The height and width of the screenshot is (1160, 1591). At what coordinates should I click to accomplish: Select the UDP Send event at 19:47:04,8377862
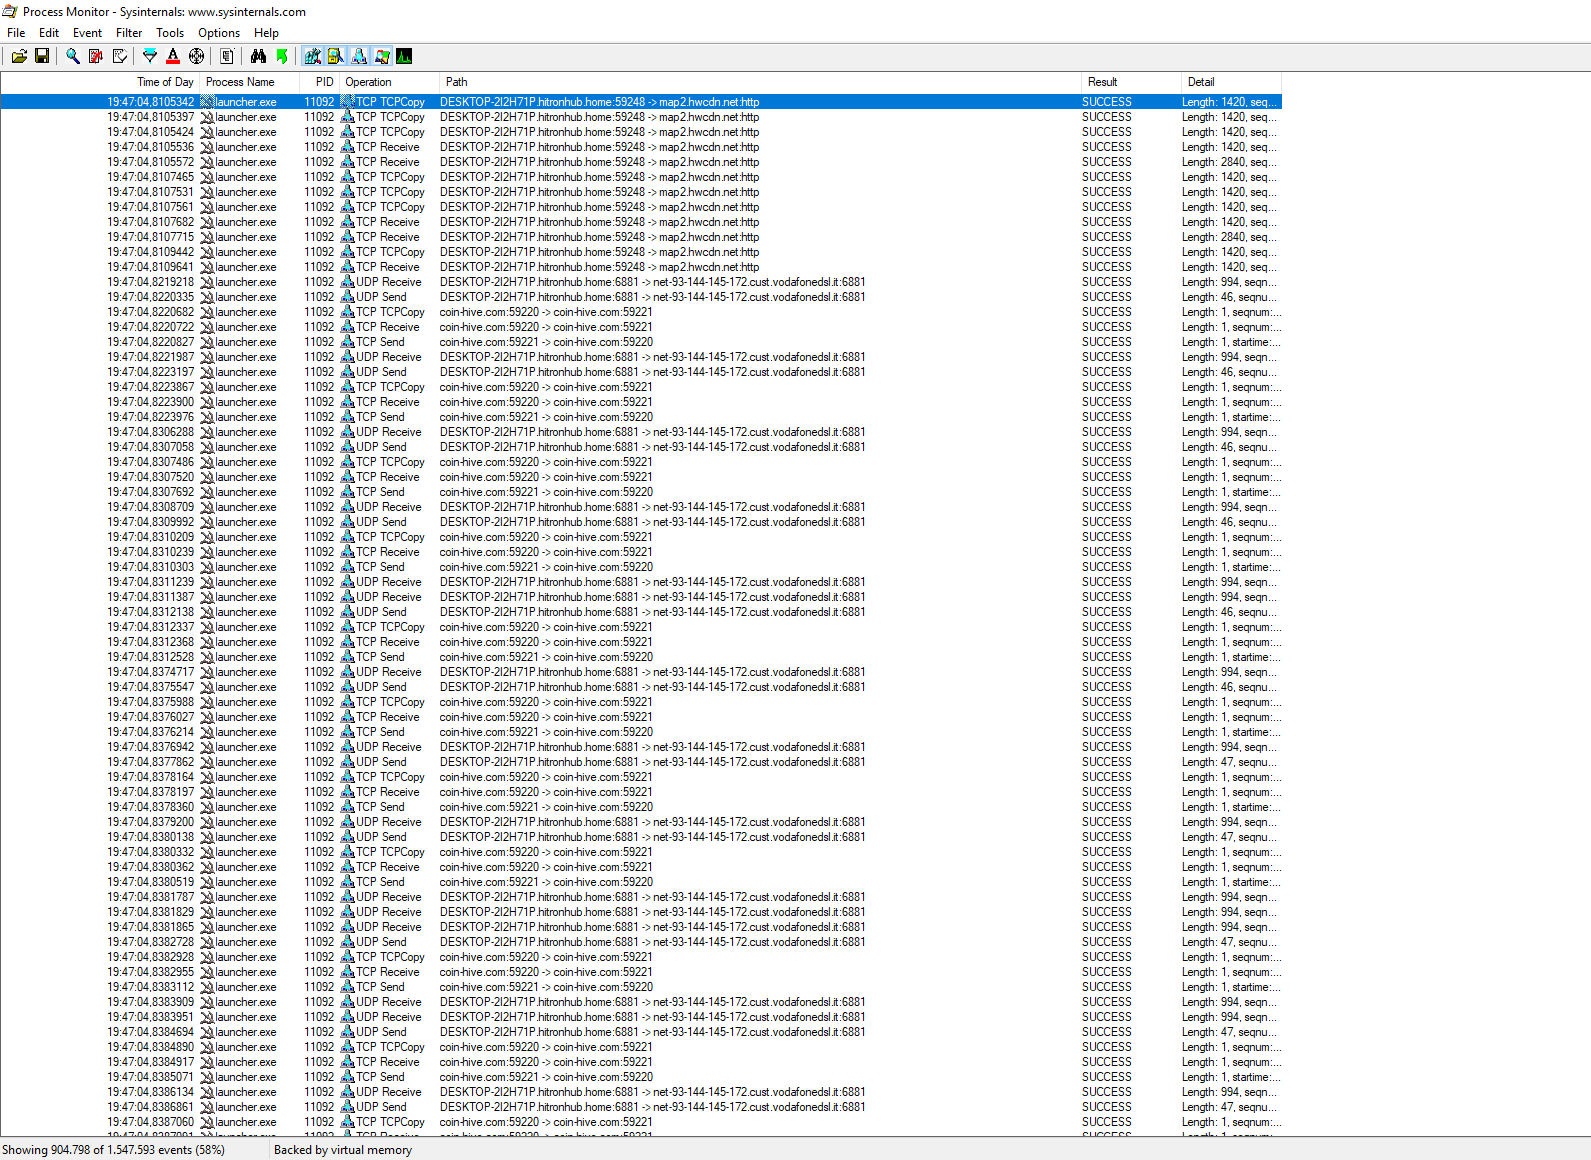tap(640, 762)
